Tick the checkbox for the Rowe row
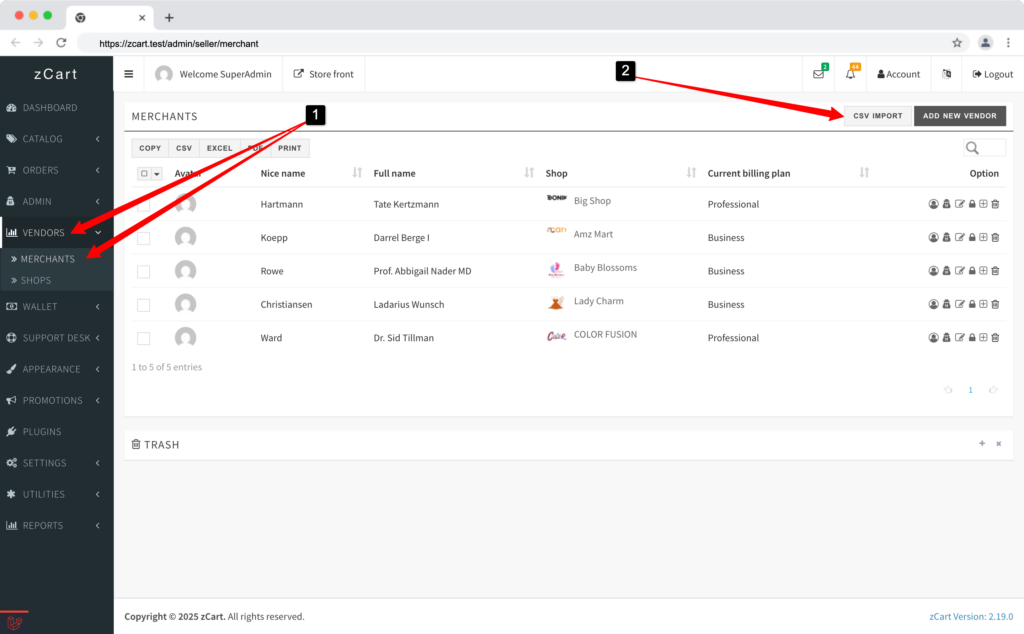This screenshot has height=634, width=1024. pyautogui.click(x=143, y=270)
